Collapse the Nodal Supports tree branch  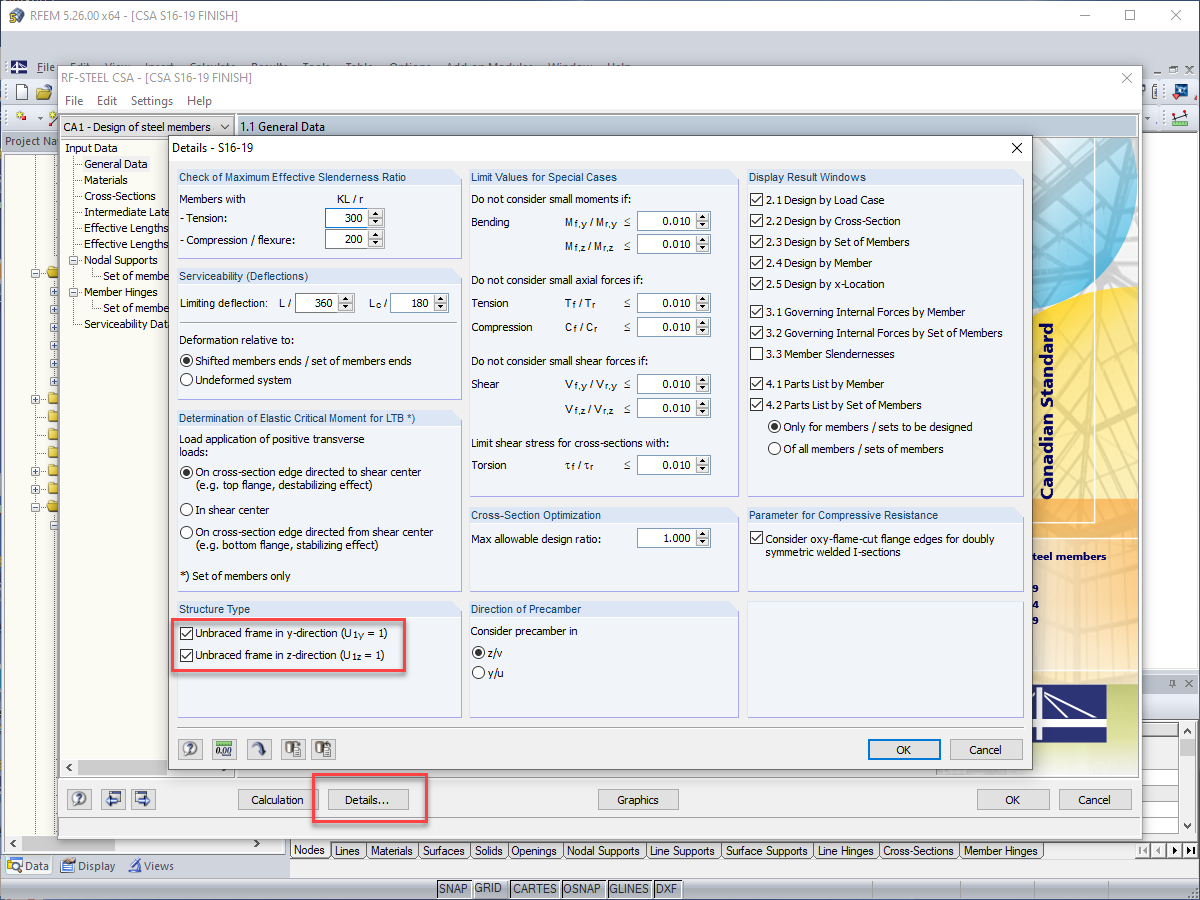74,260
